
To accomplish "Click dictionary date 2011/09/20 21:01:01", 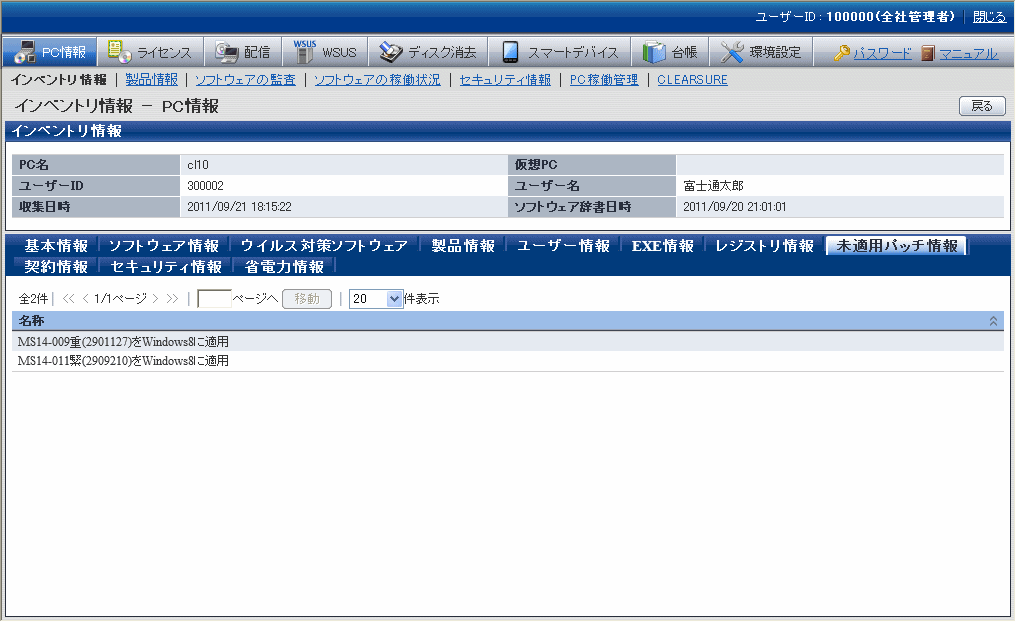I will (x=734, y=207).
